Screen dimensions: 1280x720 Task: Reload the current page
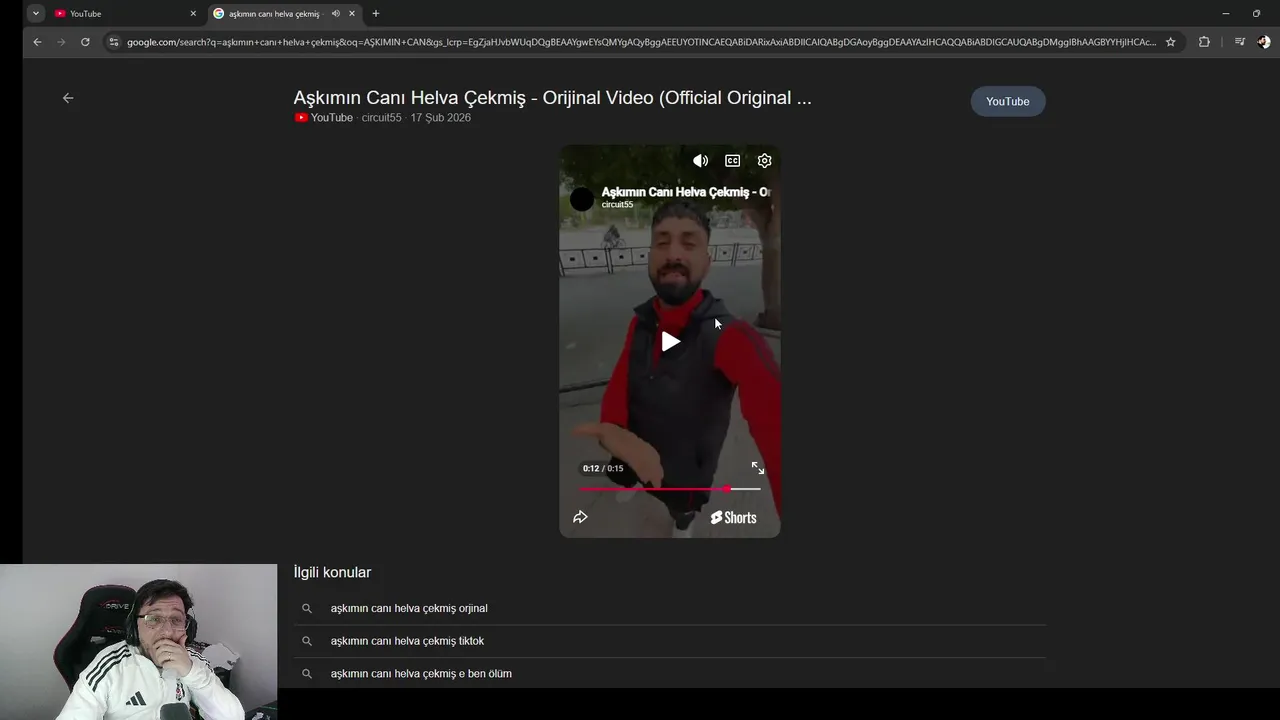pos(85,42)
